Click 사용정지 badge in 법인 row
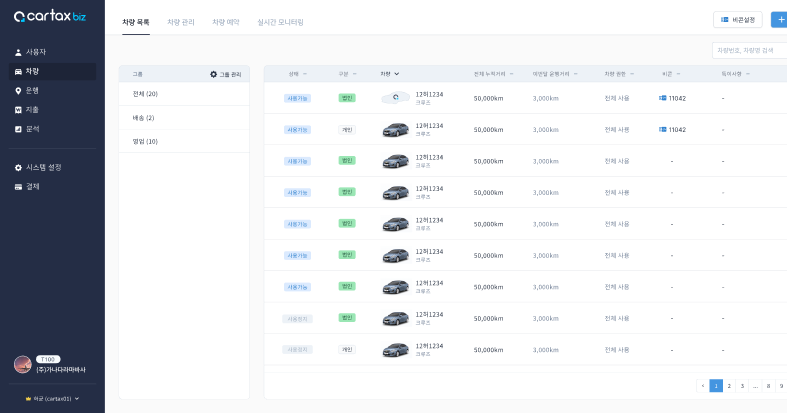The image size is (787, 413). (297, 319)
